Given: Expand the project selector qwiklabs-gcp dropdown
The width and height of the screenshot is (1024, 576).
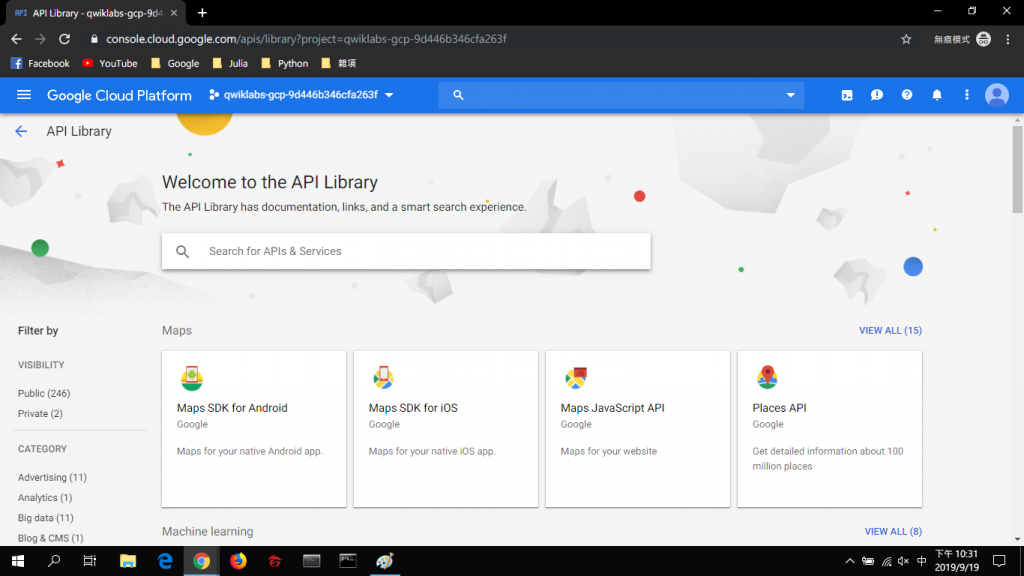Looking at the screenshot, I should (301, 95).
